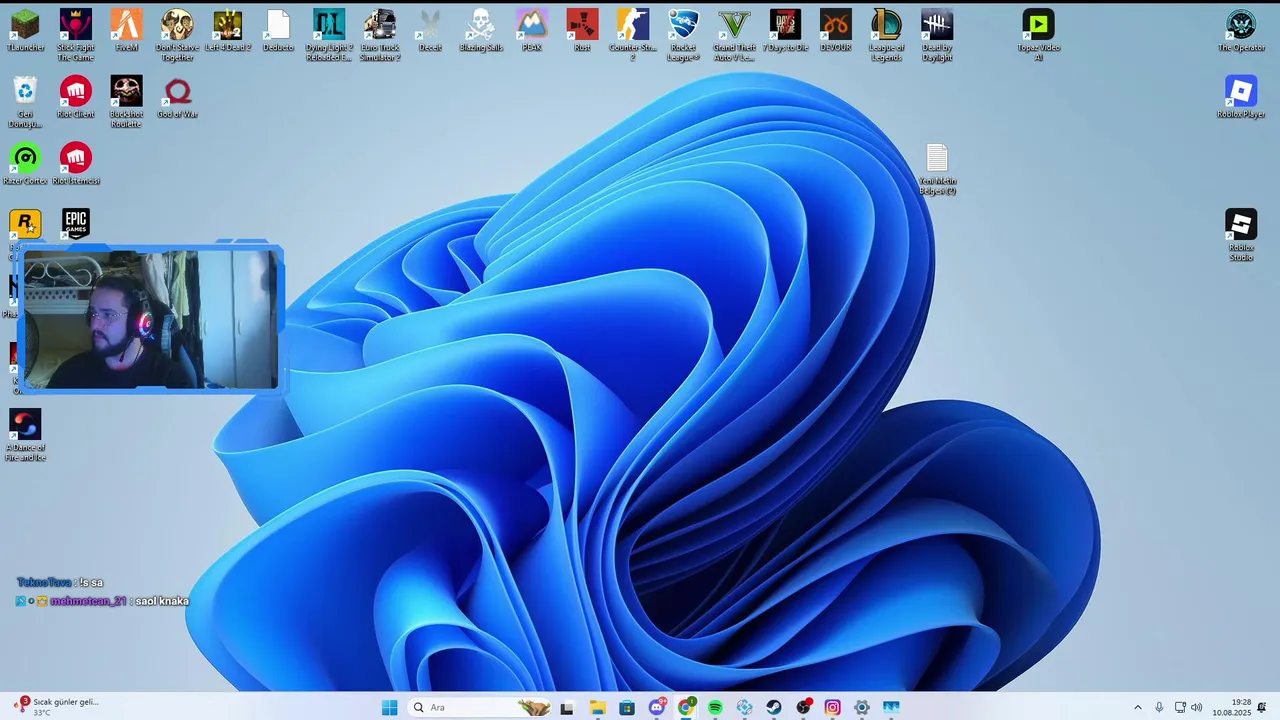Click the Roblox Player shortcut
The image size is (1280, 720).
point(1241,97)
